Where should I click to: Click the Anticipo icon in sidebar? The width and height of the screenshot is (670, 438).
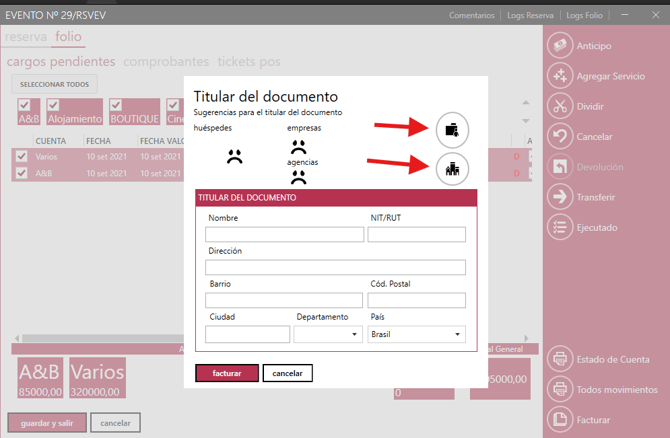pyautogui.click(x=560, y=46)
